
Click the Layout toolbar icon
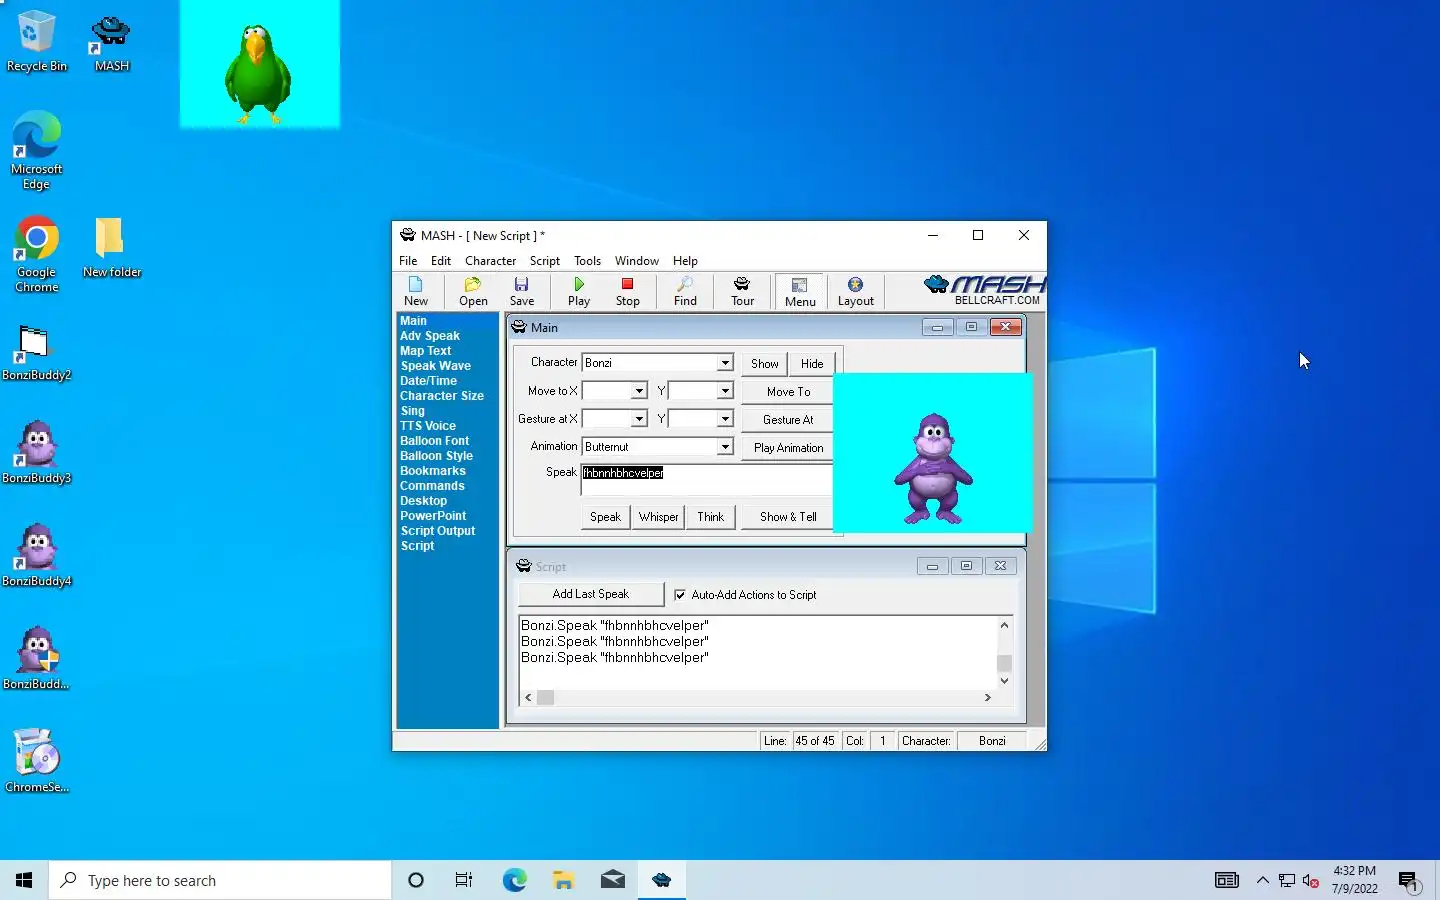point(855,291)
